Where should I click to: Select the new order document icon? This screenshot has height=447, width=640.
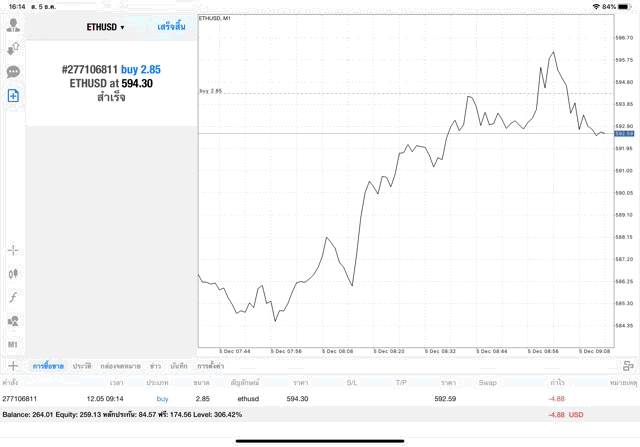(x=13, y=96)
